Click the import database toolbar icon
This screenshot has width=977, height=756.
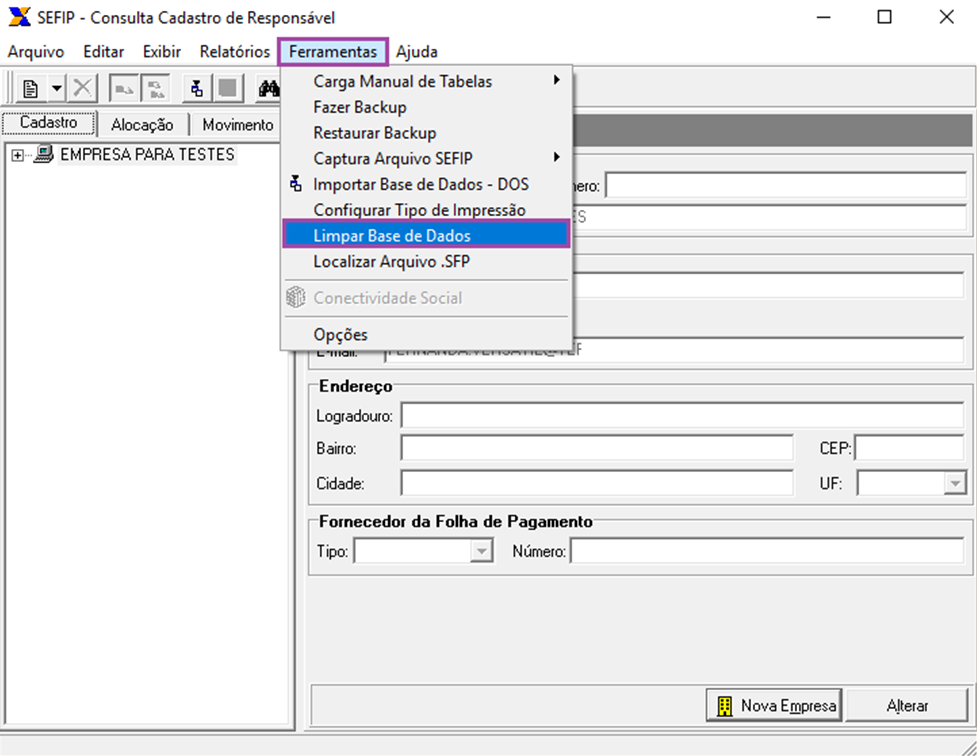(x=197, y=89)
